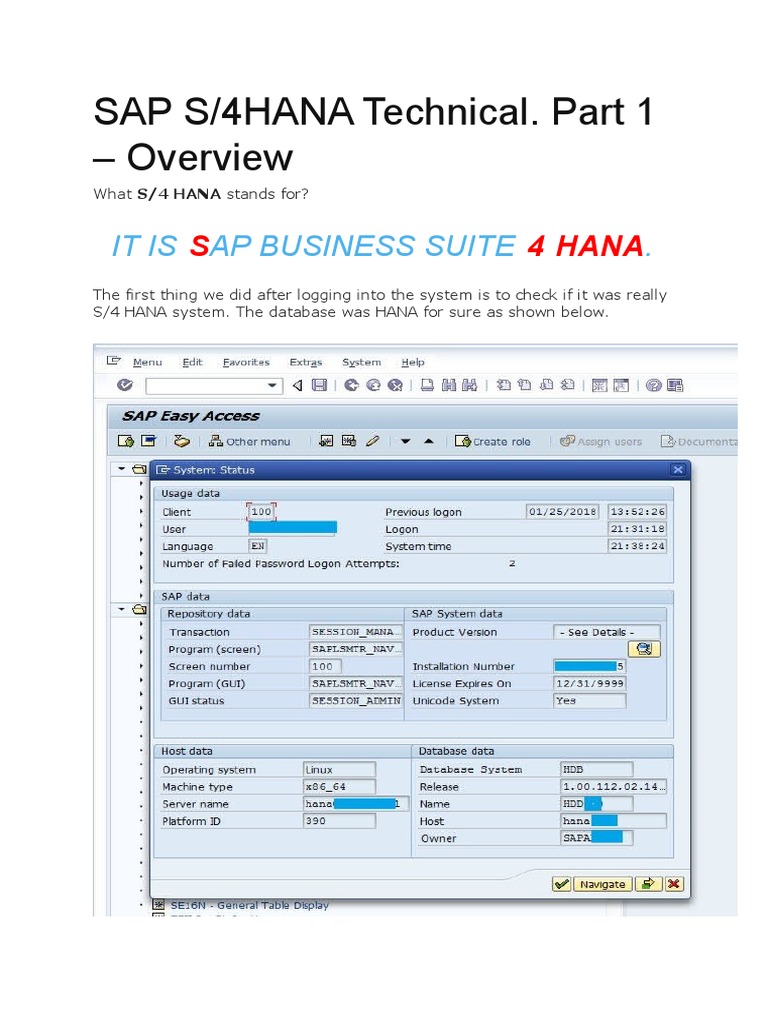The width and height of the screenshot is (768, 1024).
Task: Click the Create role button
Action: pyautogui.click(x=493, y=441)
